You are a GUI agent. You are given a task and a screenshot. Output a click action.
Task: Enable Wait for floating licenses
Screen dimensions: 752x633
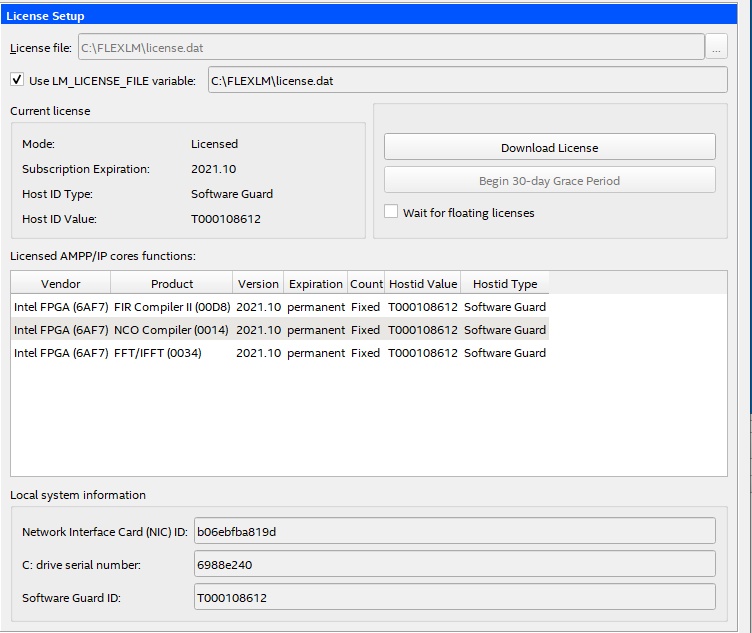pyautogui.click(x=392, y=212)
